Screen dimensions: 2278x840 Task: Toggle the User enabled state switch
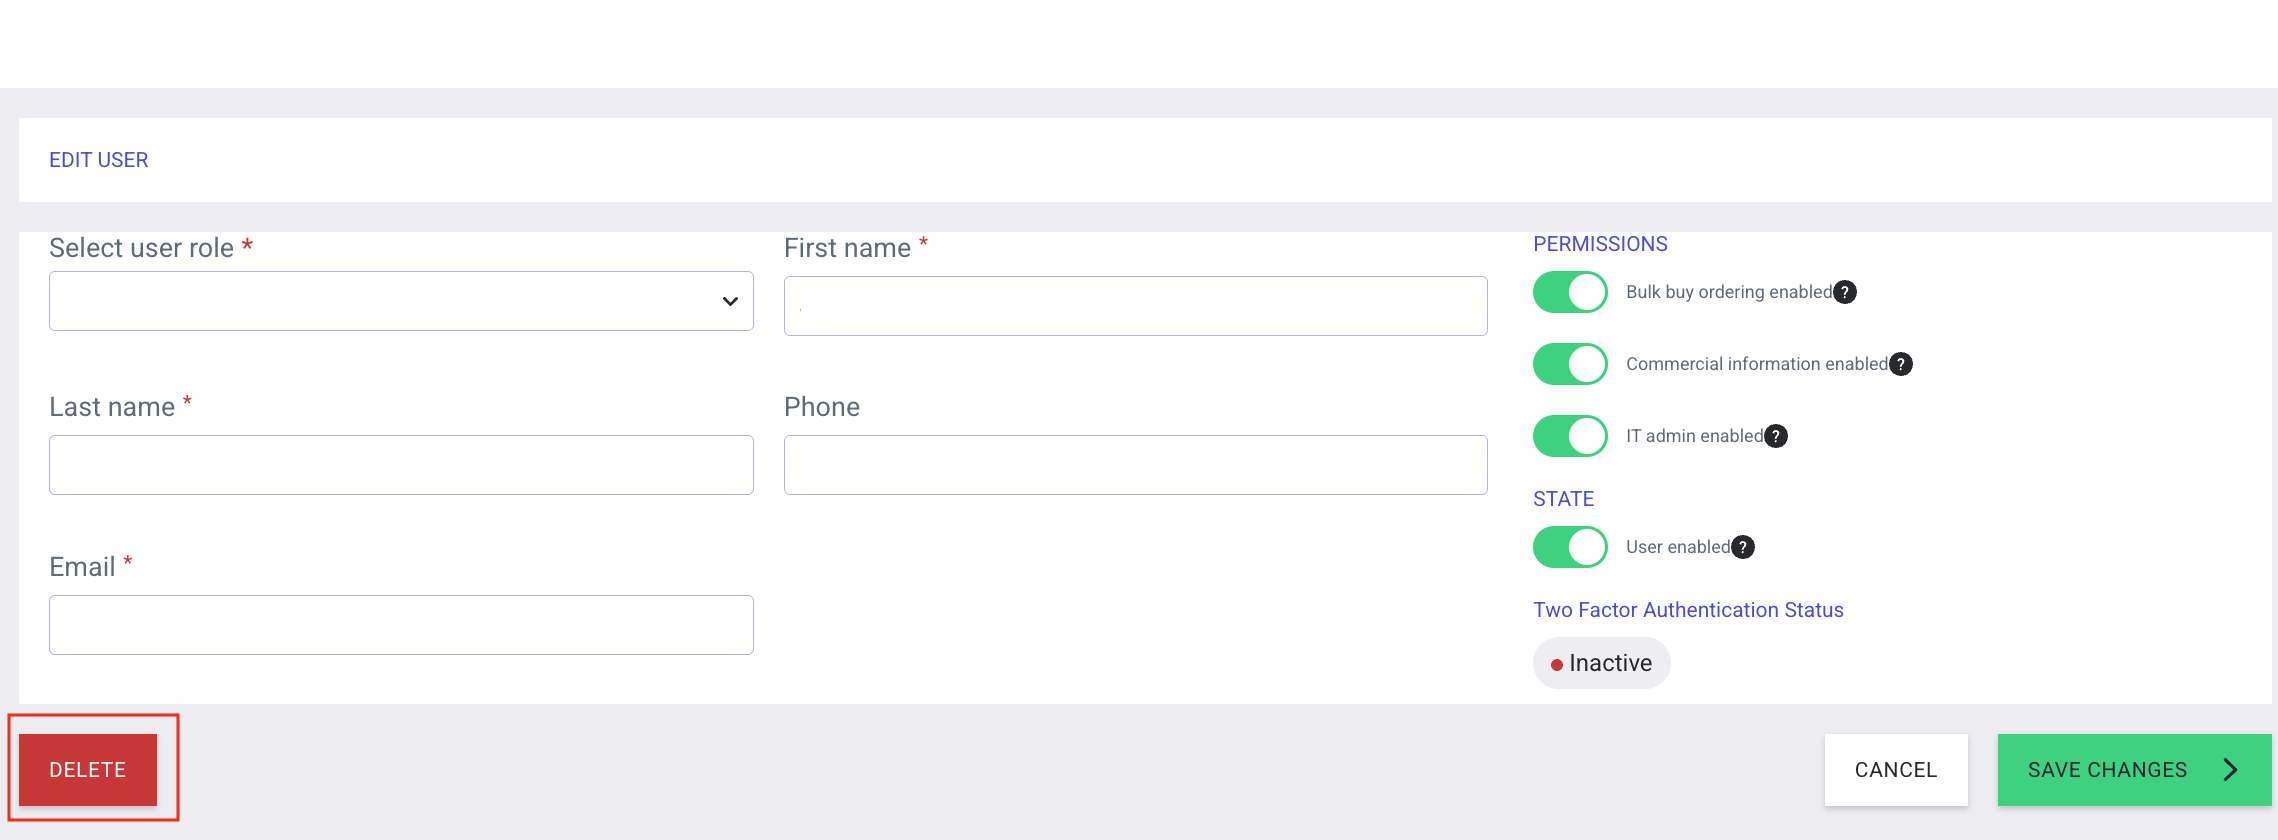[x=1570, y=547]
